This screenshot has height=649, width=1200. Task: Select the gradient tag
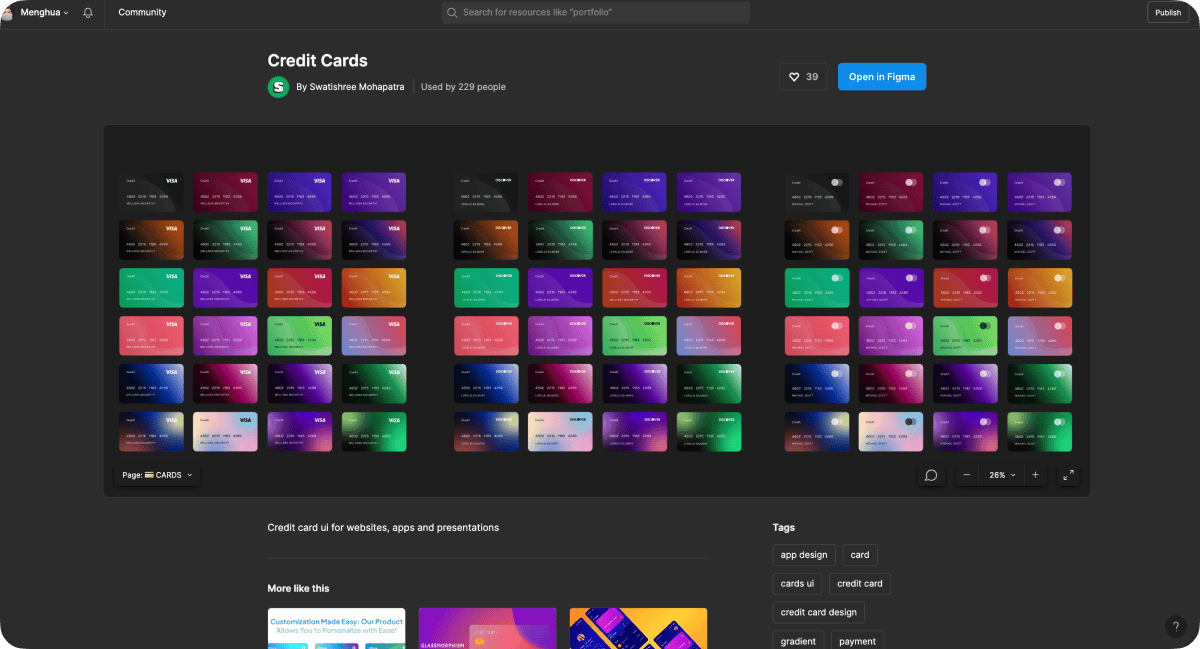point(798,641)
